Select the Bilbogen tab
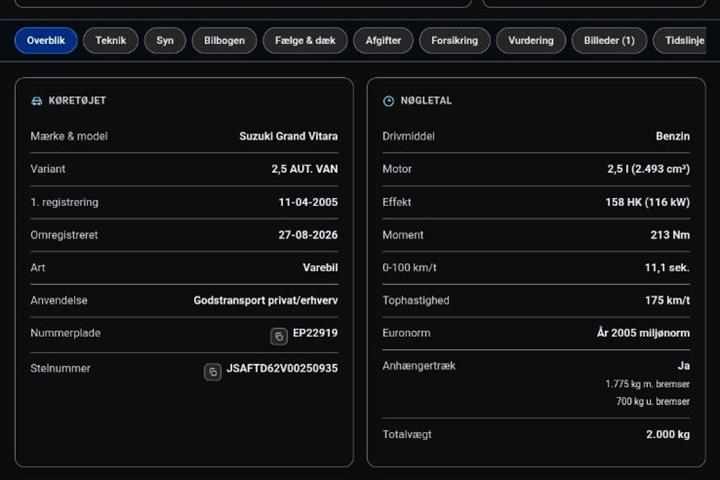The image size is (720, 480). pos(224,40)
